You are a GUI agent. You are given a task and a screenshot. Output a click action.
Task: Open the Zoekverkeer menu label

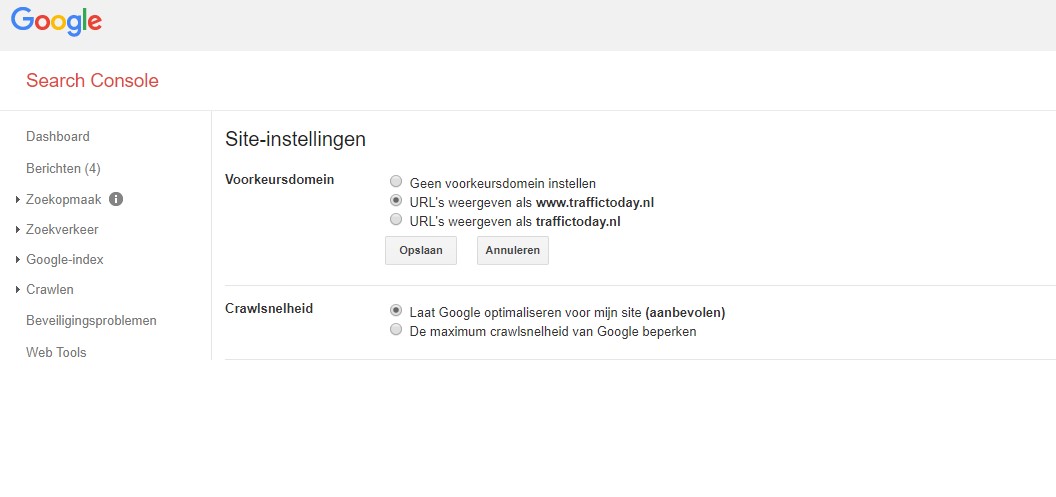tap(62, 230)
